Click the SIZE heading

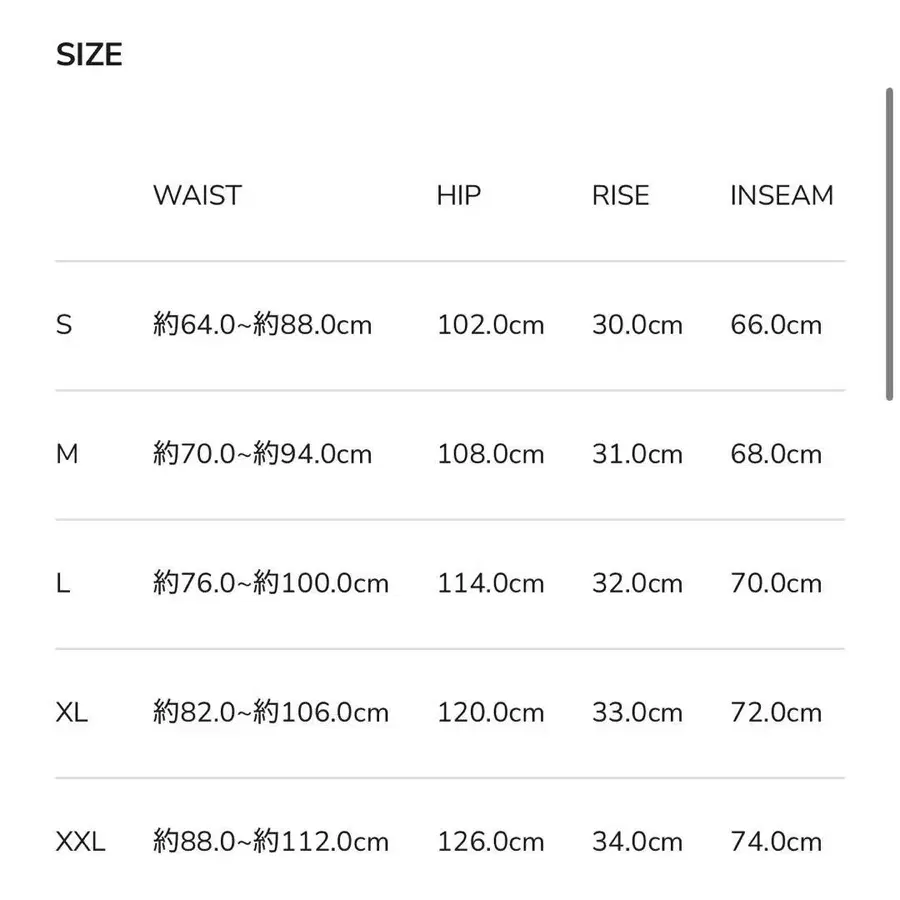click(x=89, y=55)
